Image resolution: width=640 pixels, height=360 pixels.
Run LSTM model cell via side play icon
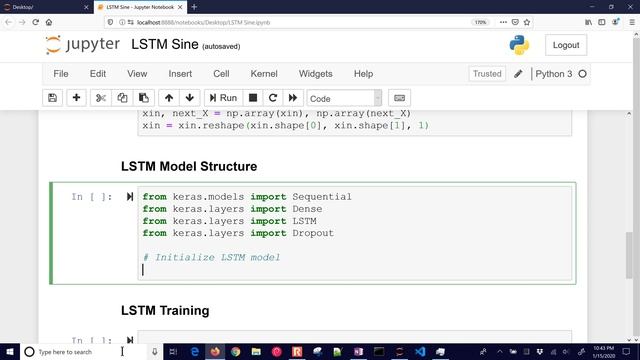click(130, 197)
